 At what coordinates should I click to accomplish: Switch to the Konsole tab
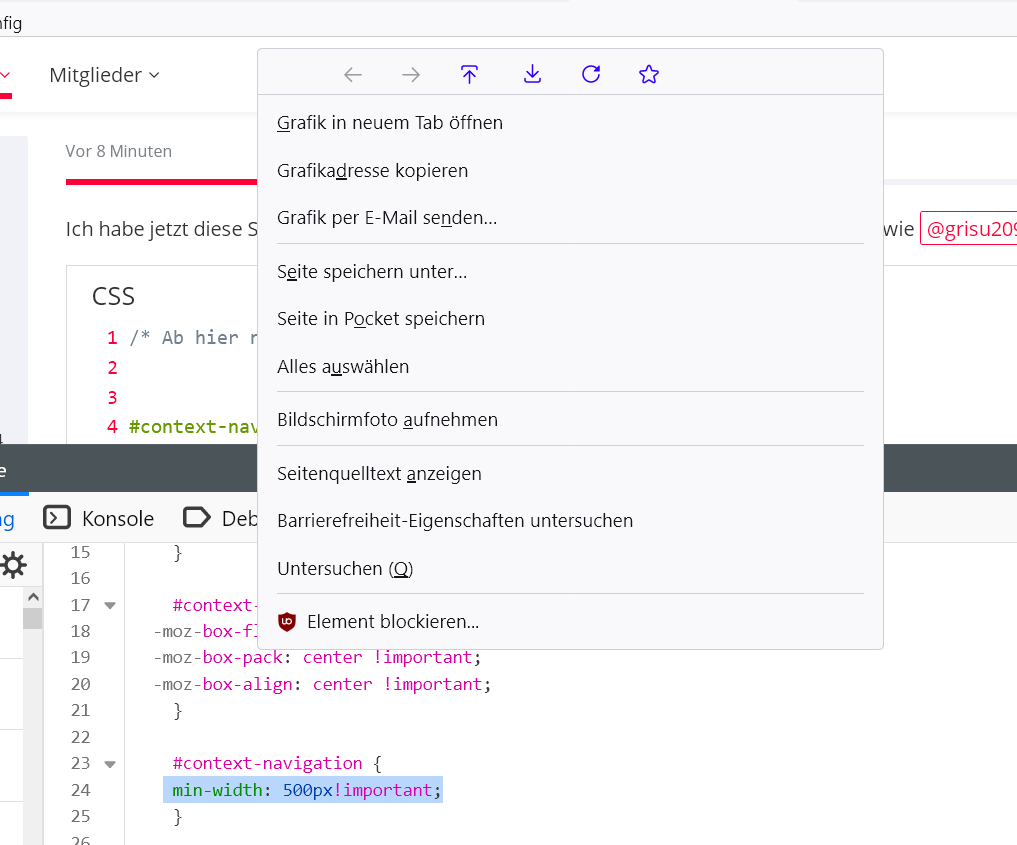tap(100, 518)
